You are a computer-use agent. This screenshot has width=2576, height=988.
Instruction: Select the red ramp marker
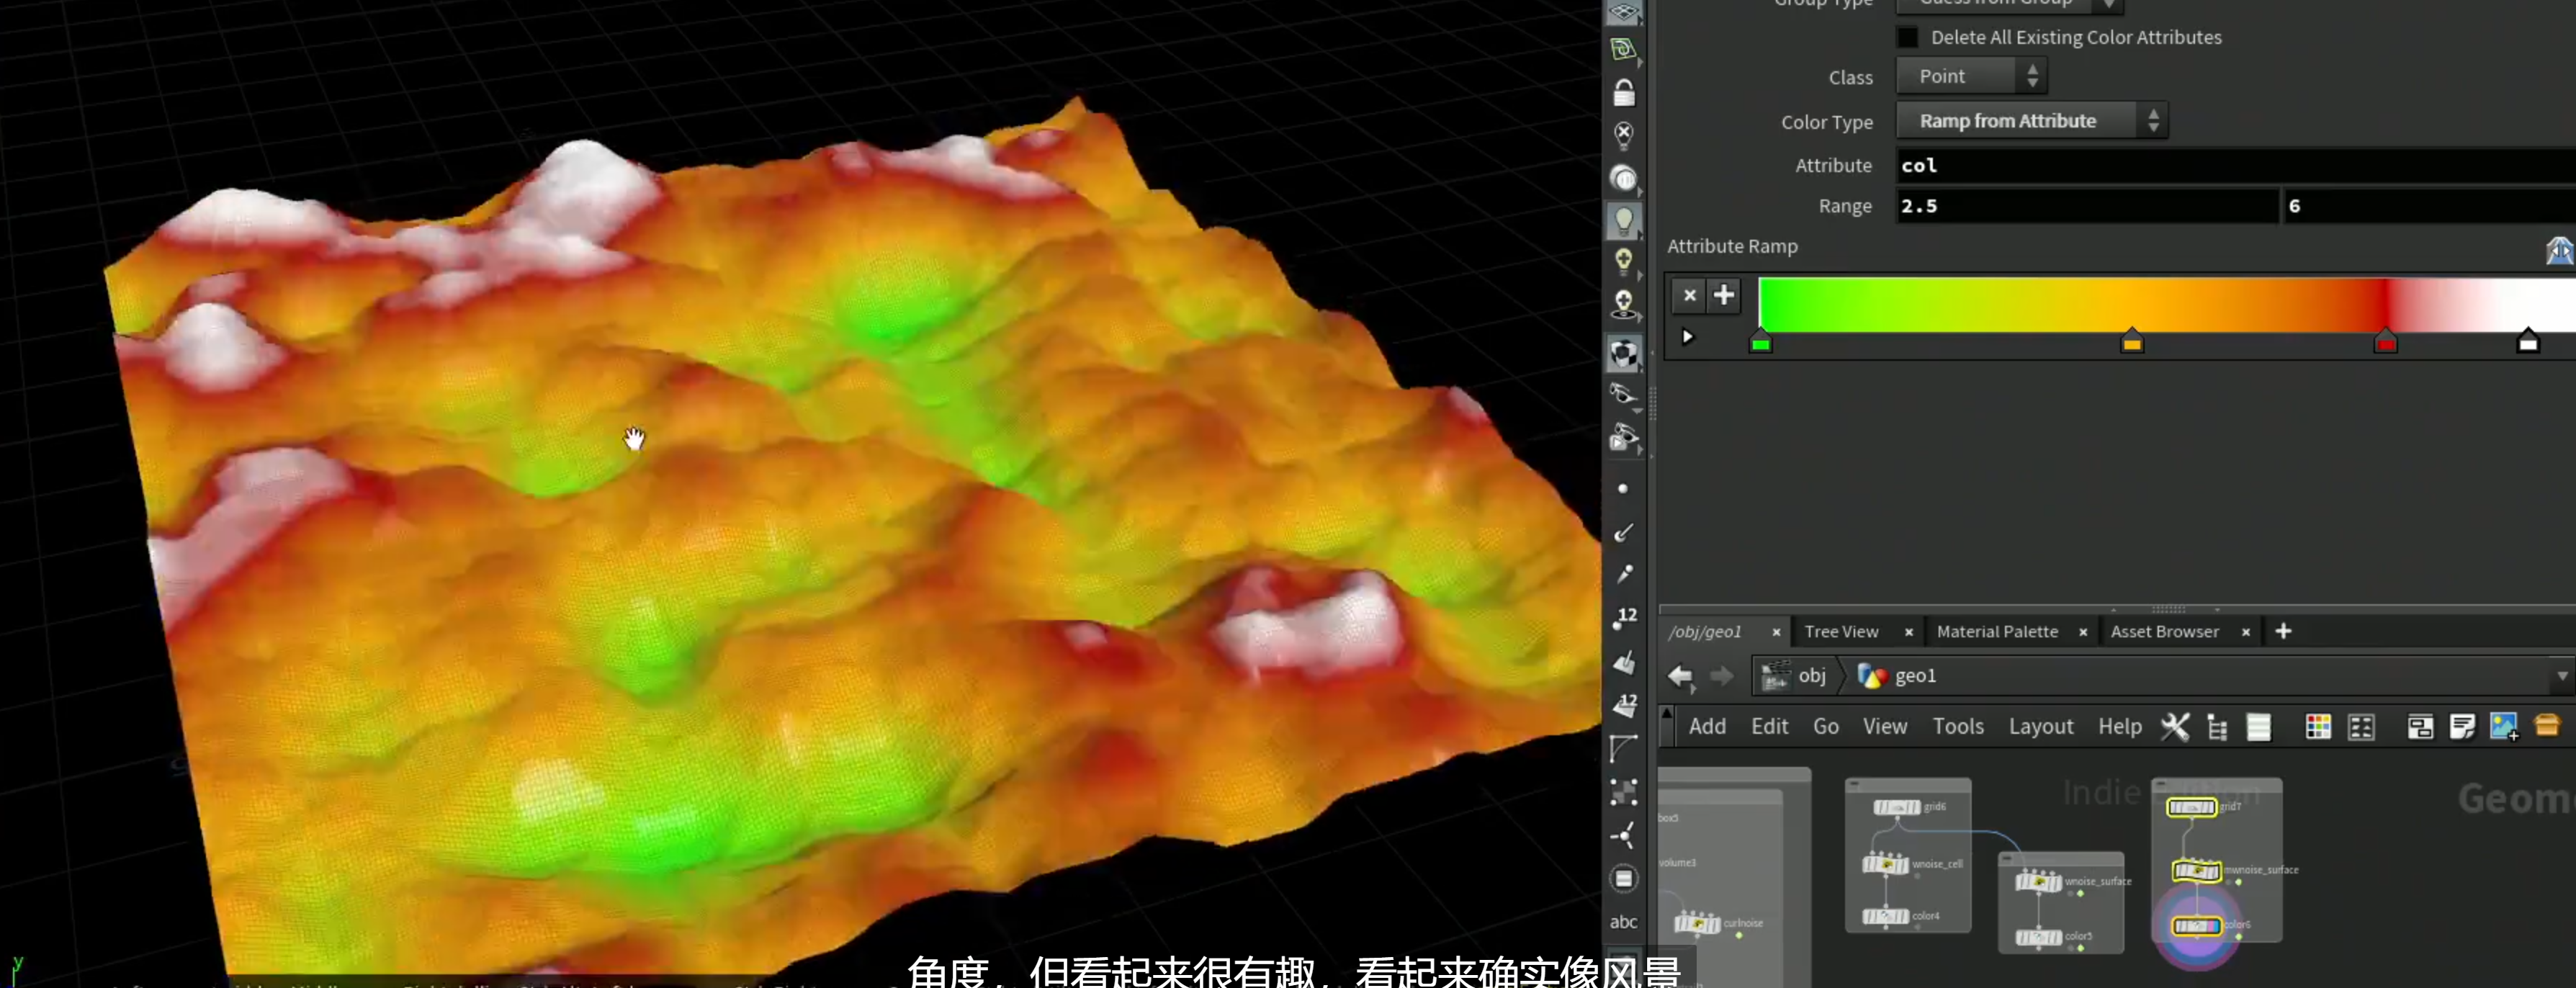2385,341
